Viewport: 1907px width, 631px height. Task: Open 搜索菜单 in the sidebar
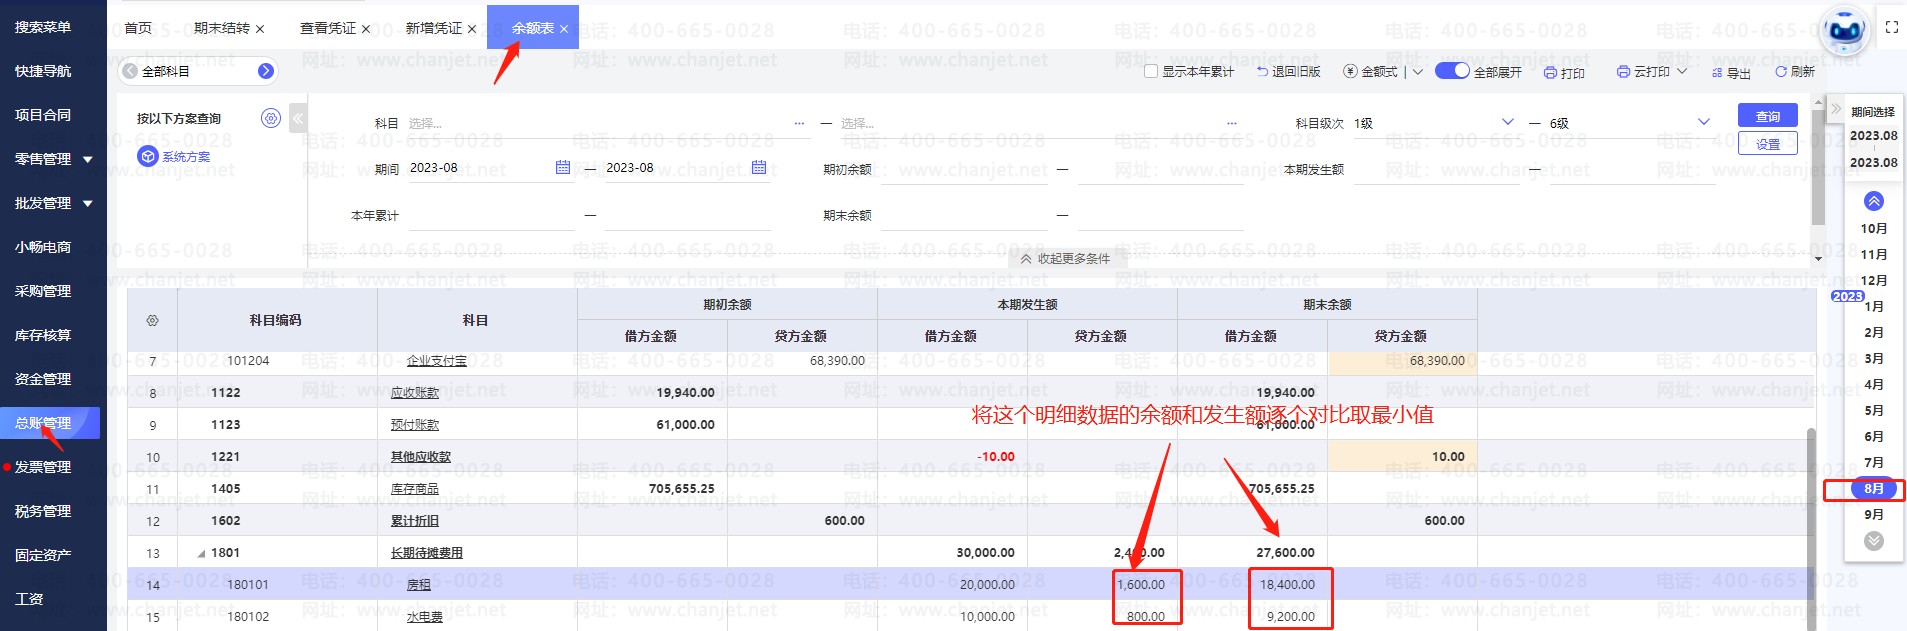pyautogui.click(x=42, y=27)
